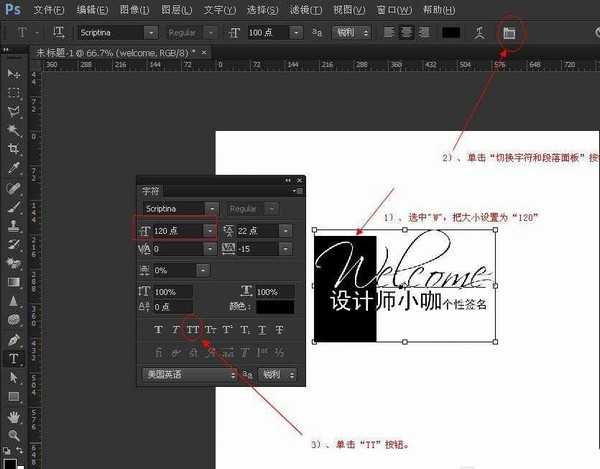600x469 pixels.
Task: Toggle Faux Bold in Character panel
Action: (158, 329)
